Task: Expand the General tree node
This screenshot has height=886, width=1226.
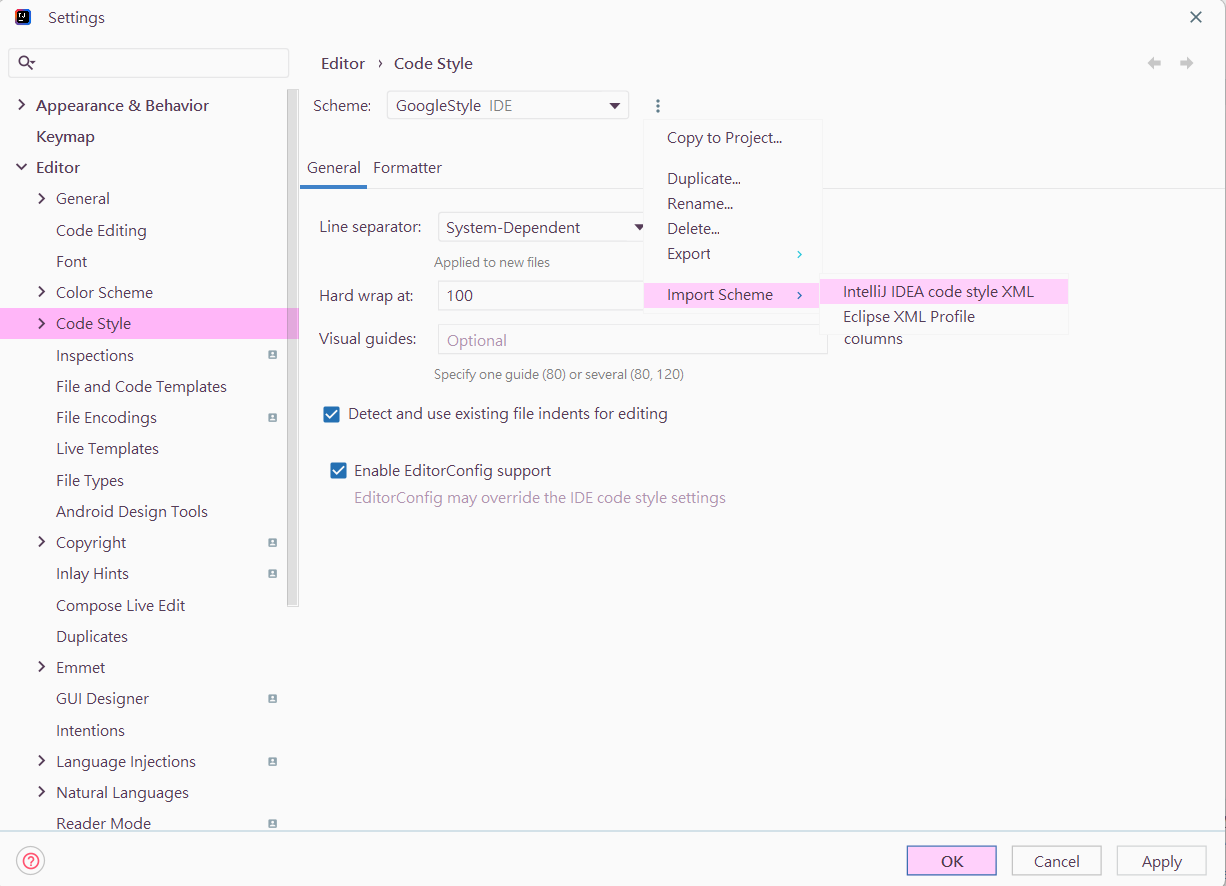Action: point(41,198)
